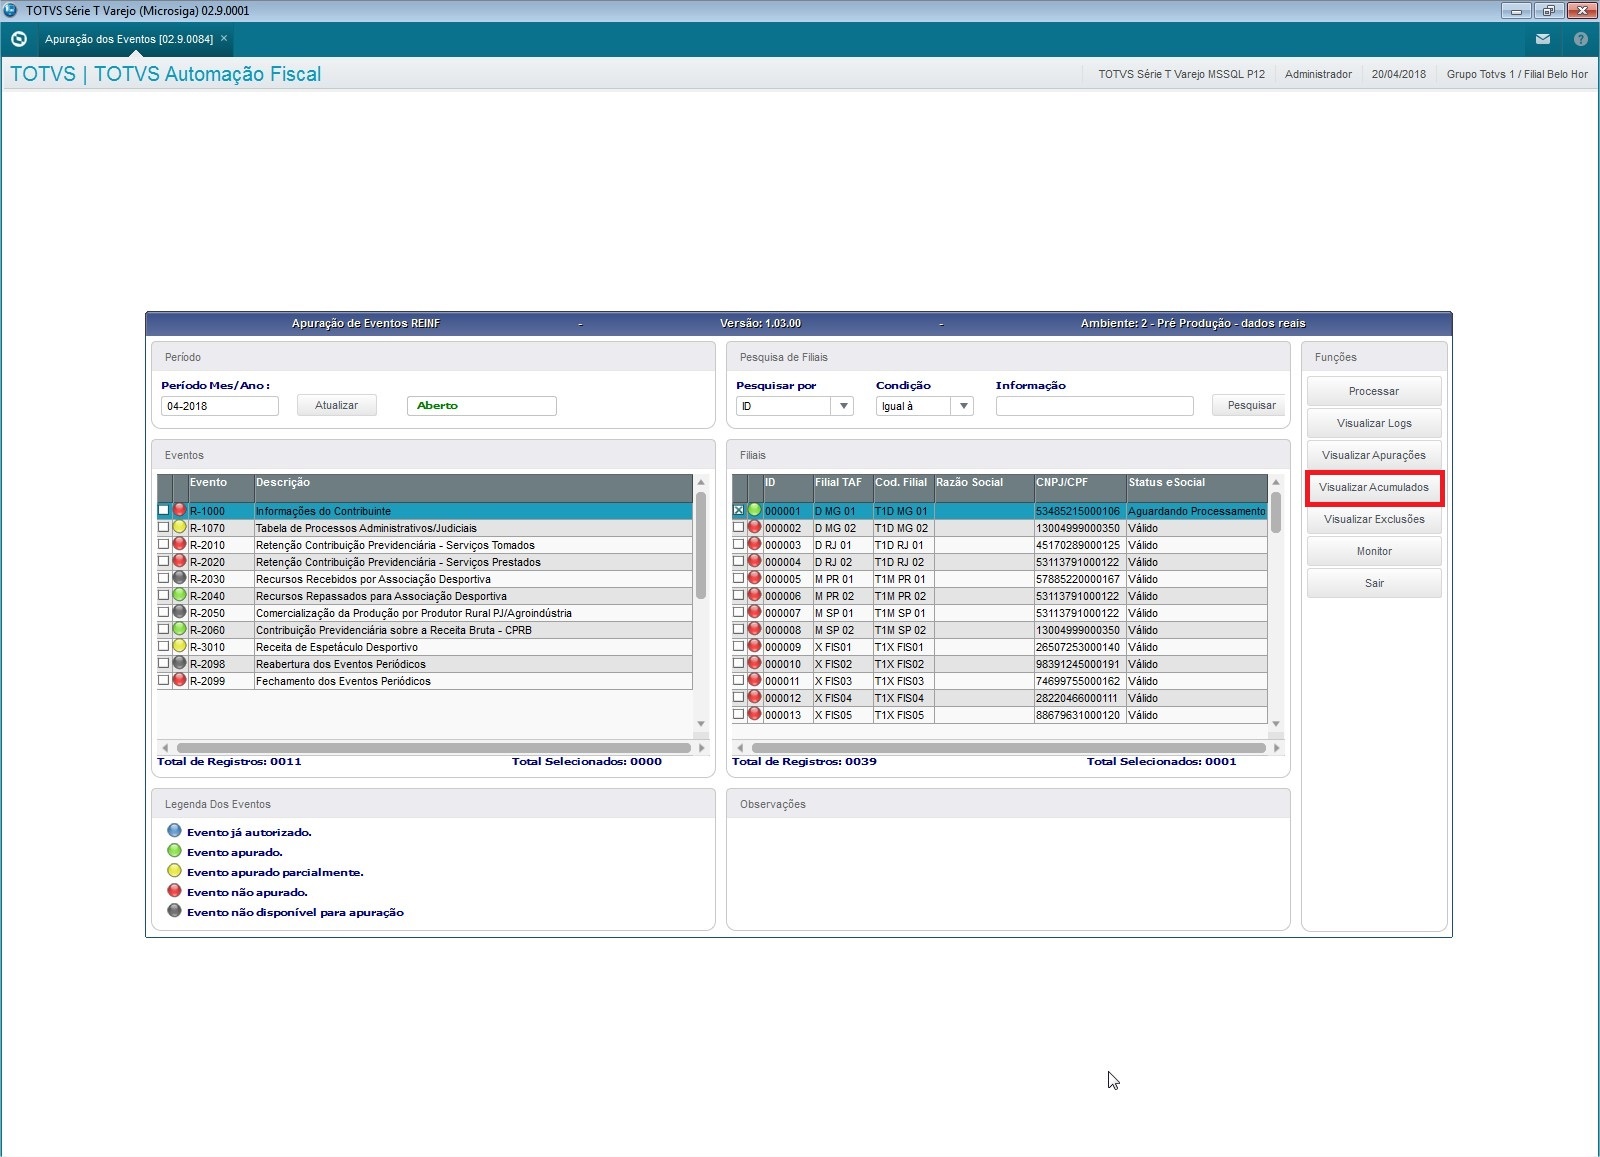Screen dimensions: 1600x1157
Task: Click the red status icon for filial 000005
Action: [755, 578]
